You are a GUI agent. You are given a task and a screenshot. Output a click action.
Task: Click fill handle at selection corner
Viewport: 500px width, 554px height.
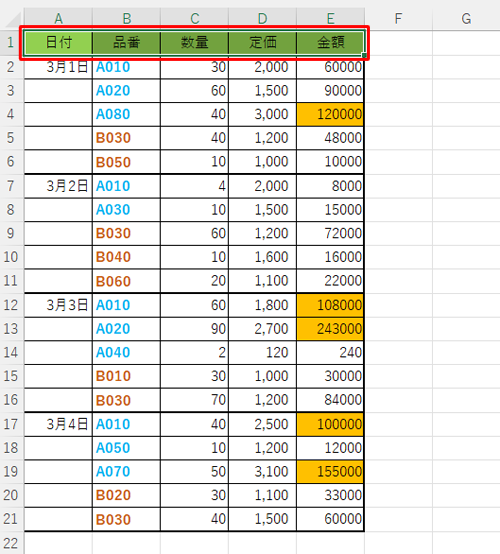point(364,55)
